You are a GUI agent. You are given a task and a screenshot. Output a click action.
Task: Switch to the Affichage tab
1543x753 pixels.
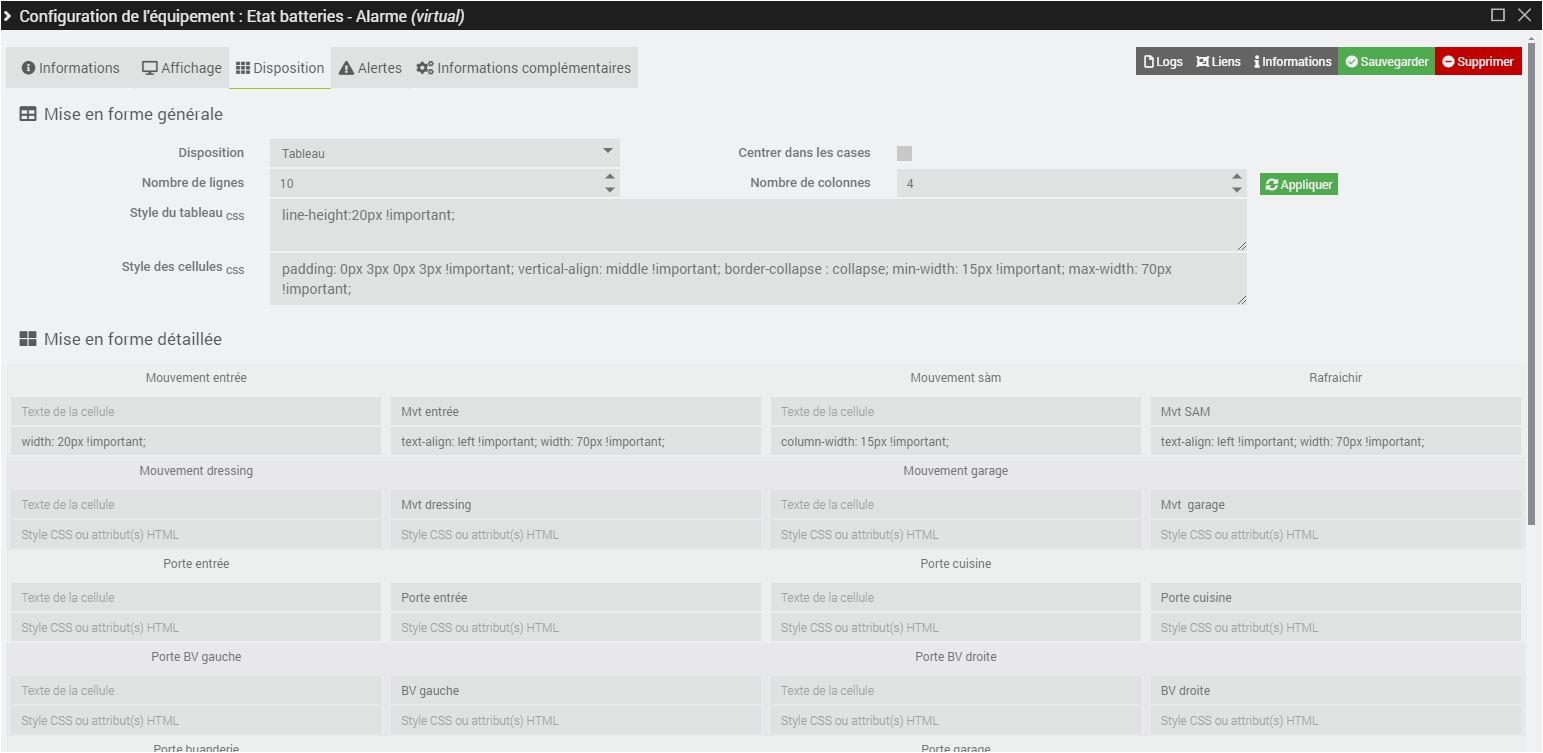click(181, 68)
